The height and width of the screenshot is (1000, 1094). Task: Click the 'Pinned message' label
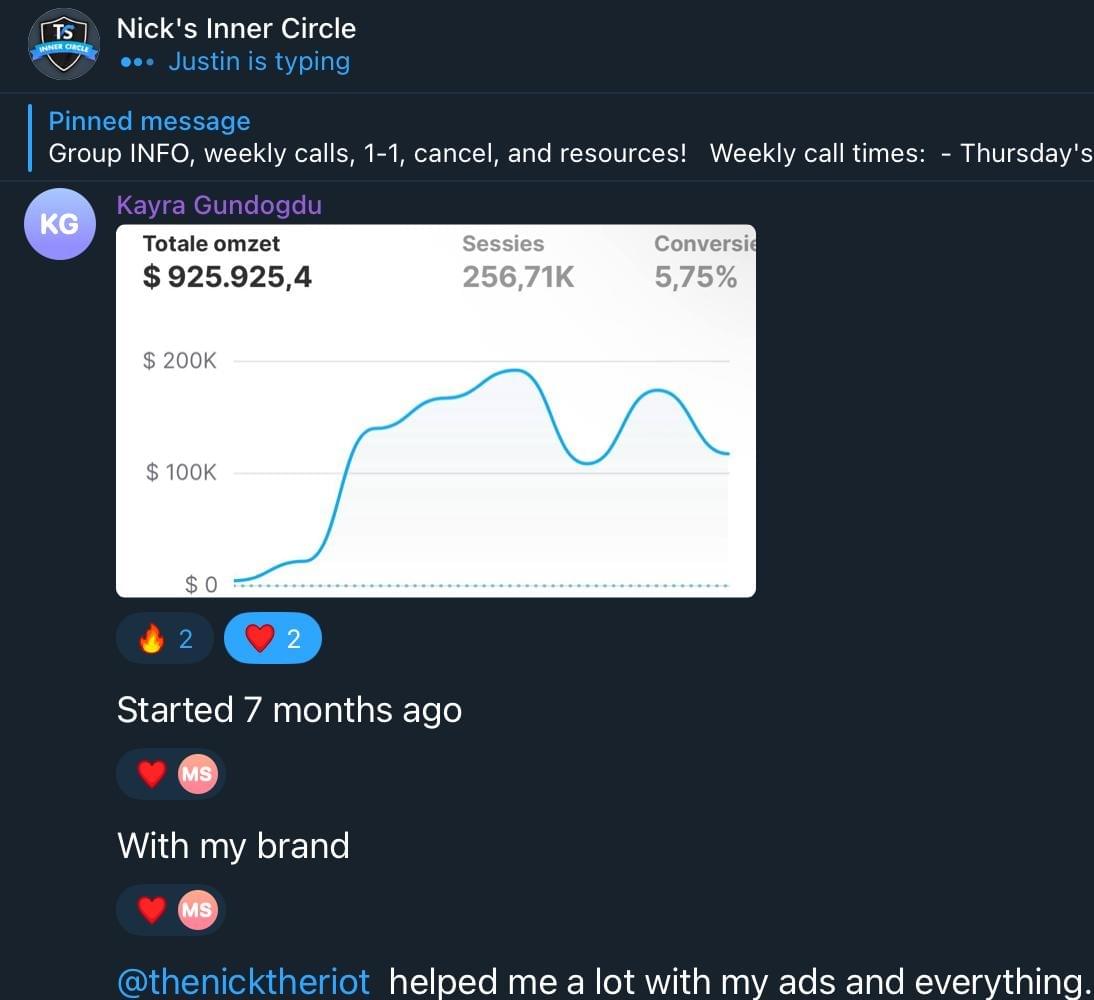point(149,121)
